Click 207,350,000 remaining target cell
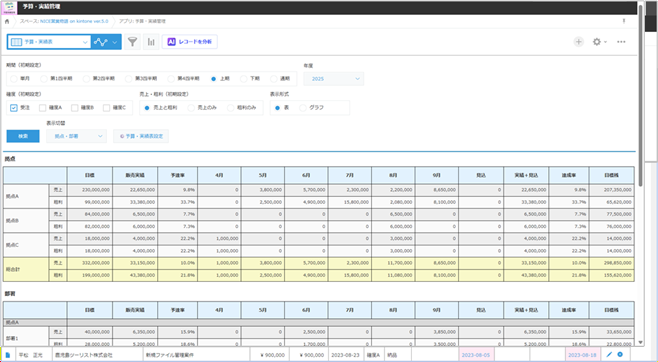658x362 pixels. (x=611, y=190)
